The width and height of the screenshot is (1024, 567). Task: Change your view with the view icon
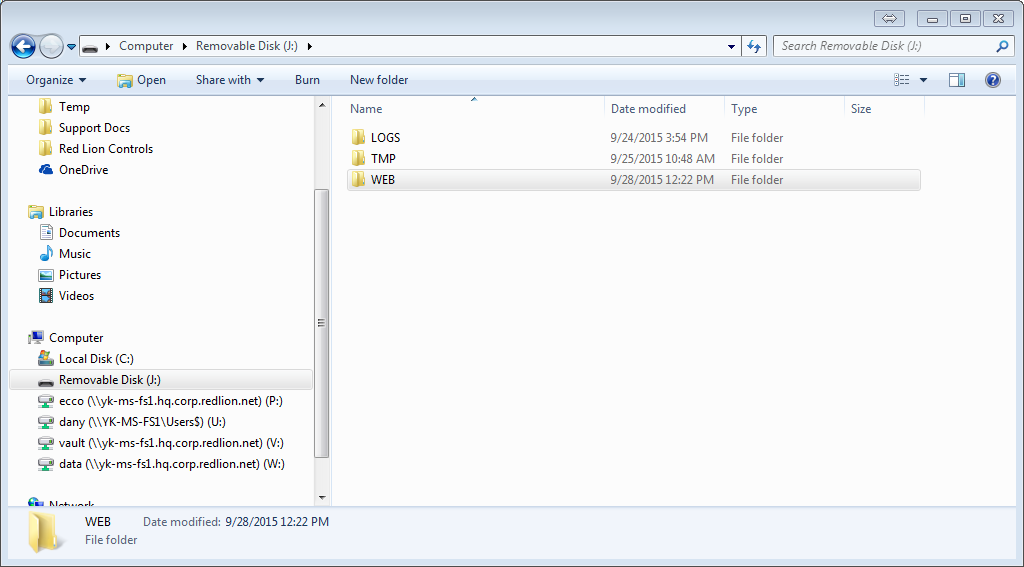[x=901, y=80]
